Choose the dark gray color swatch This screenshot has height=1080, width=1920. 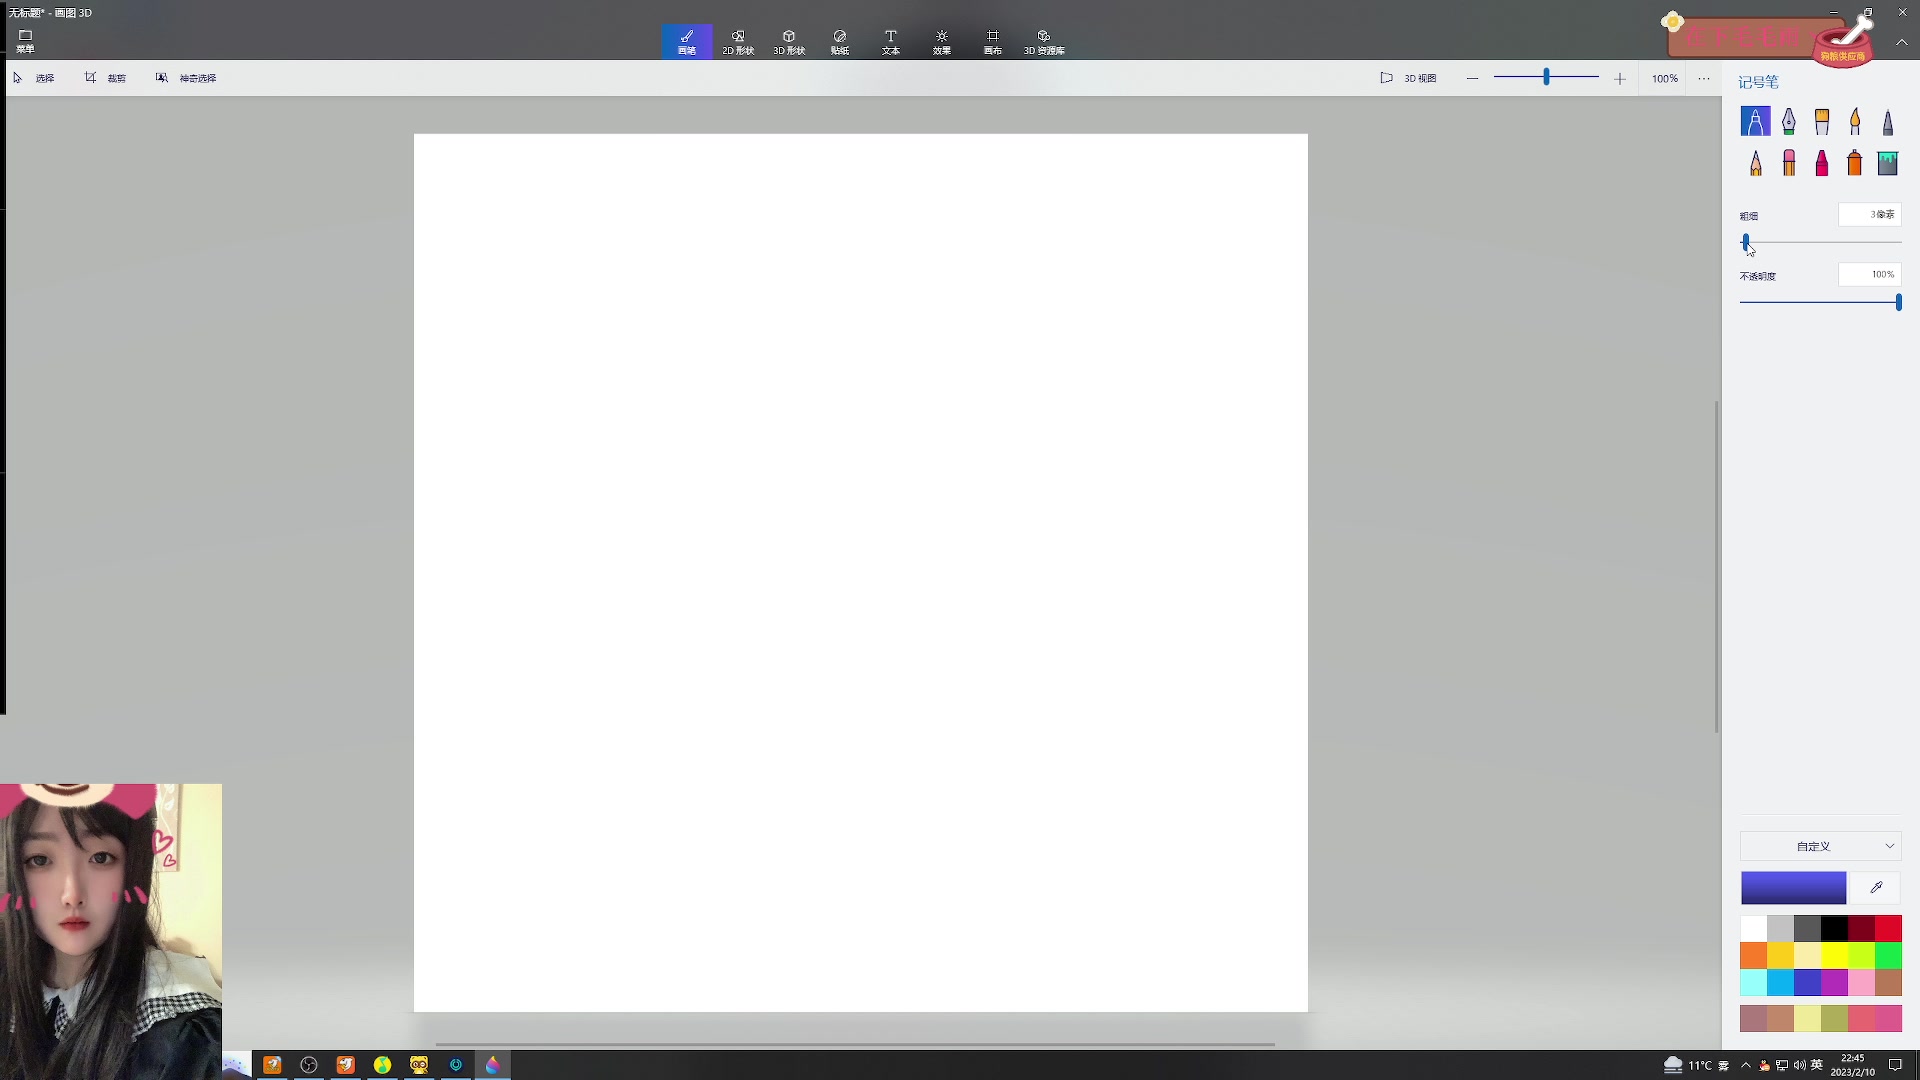tap(1807, 928)
